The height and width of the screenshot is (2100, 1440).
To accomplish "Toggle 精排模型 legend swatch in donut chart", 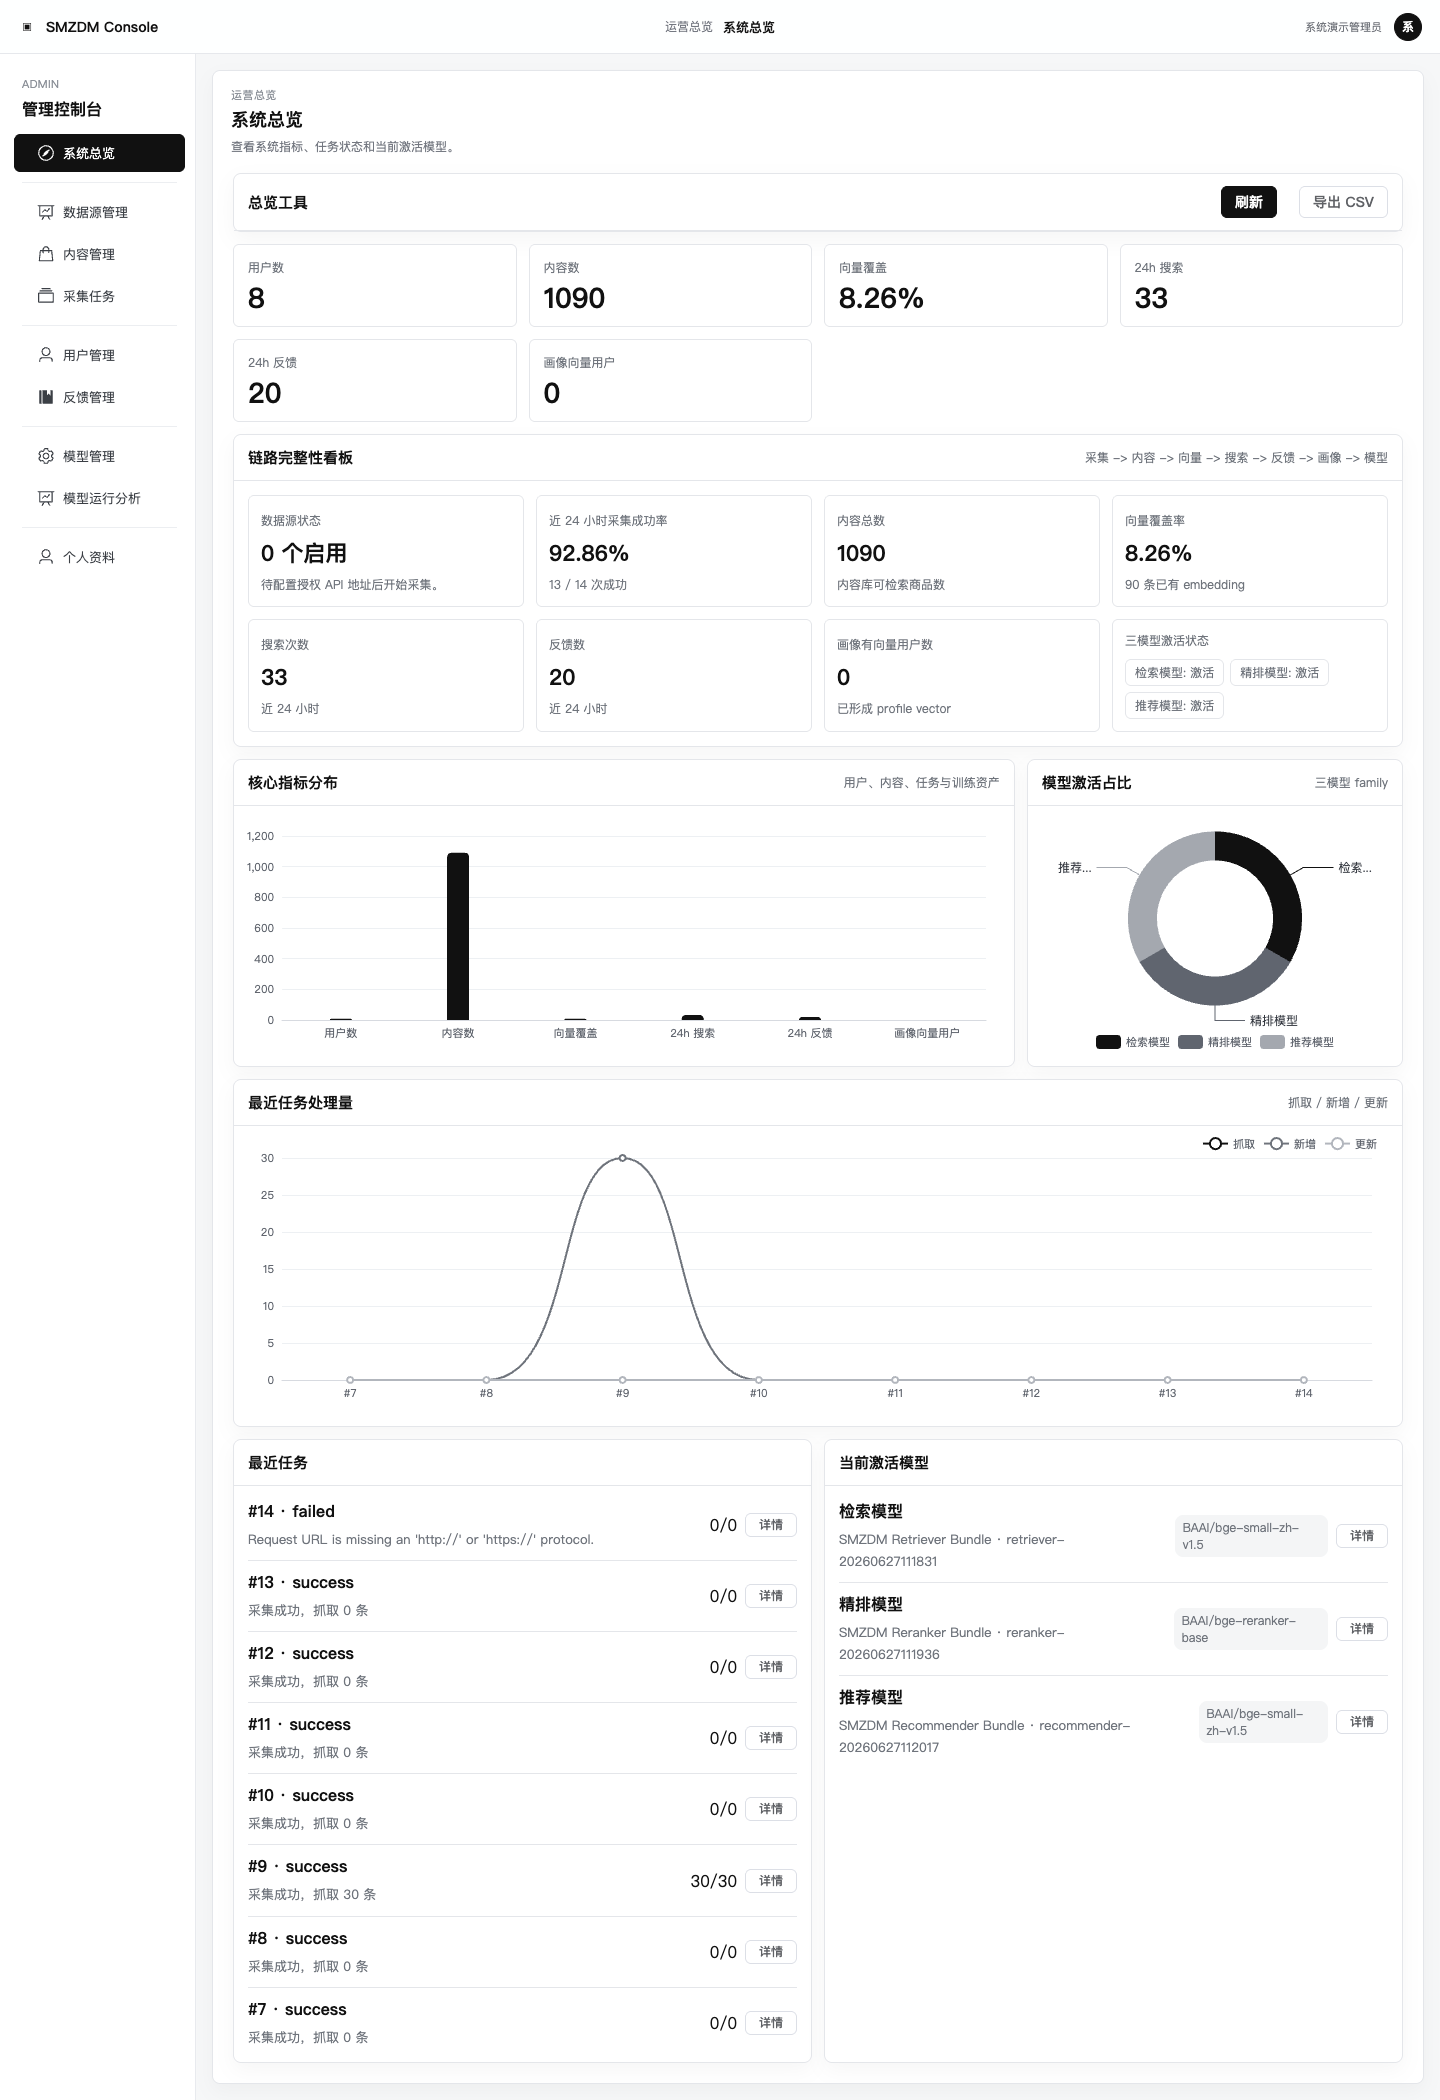I will (1190, 1042).
